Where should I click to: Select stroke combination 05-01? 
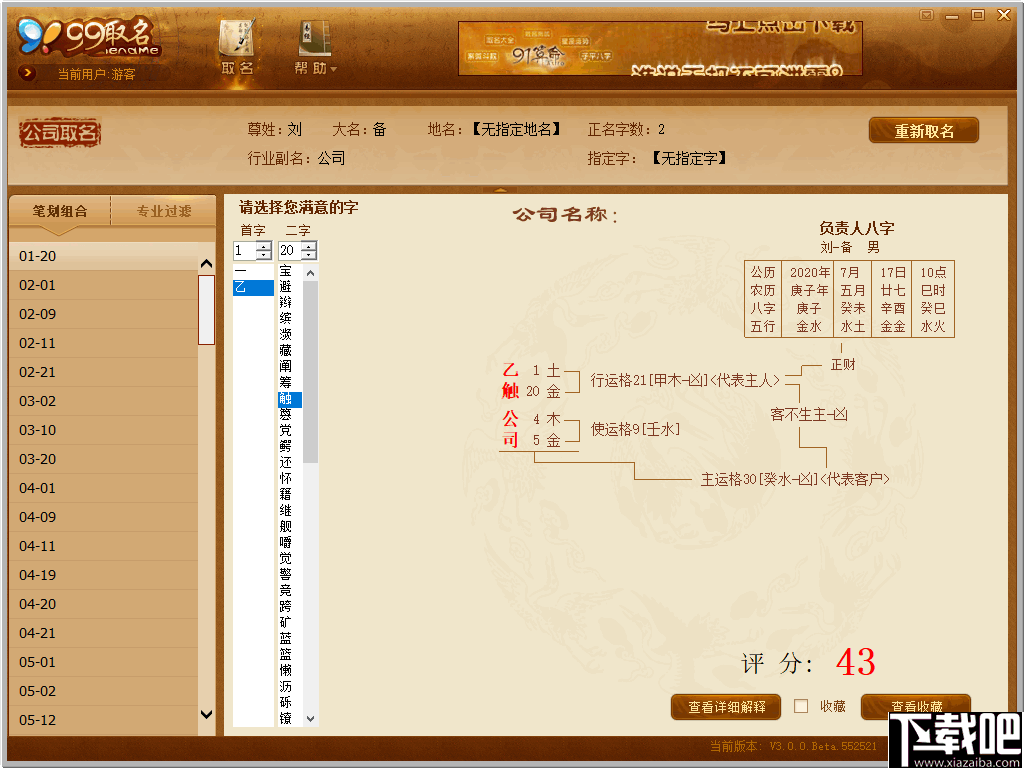point(103,662)
